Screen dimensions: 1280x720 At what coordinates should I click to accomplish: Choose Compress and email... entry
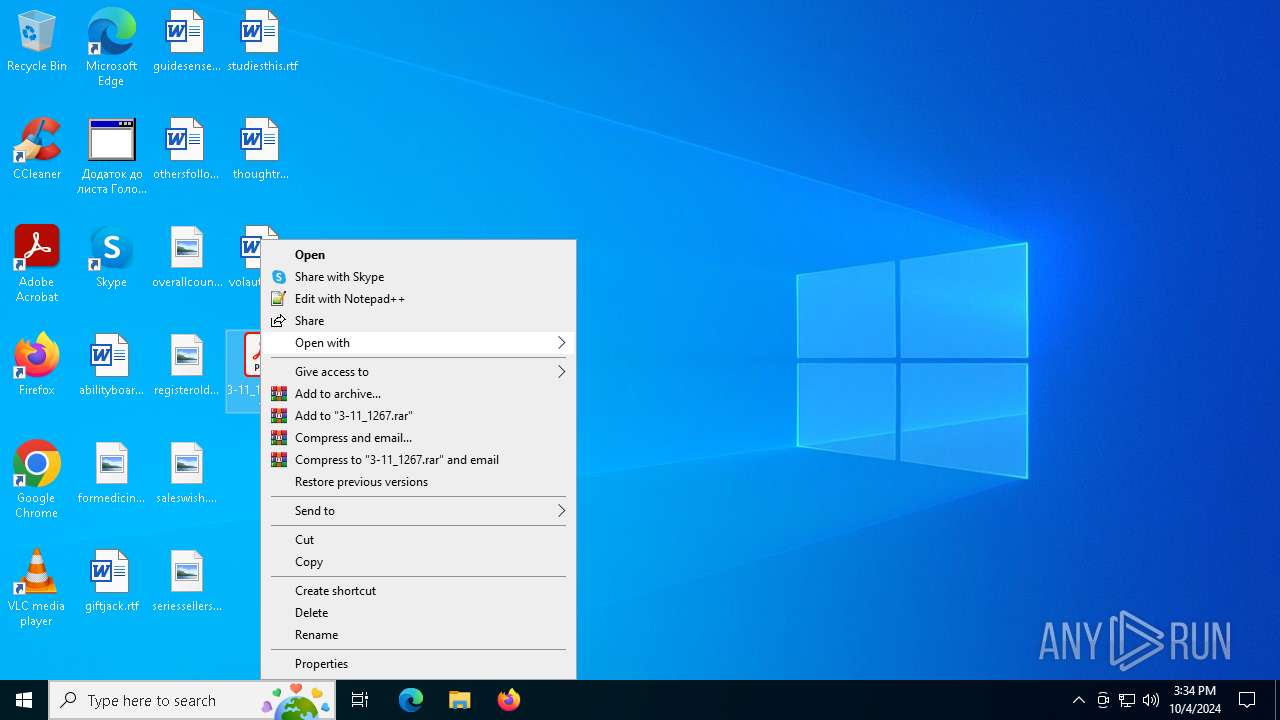tap(418, 438)
